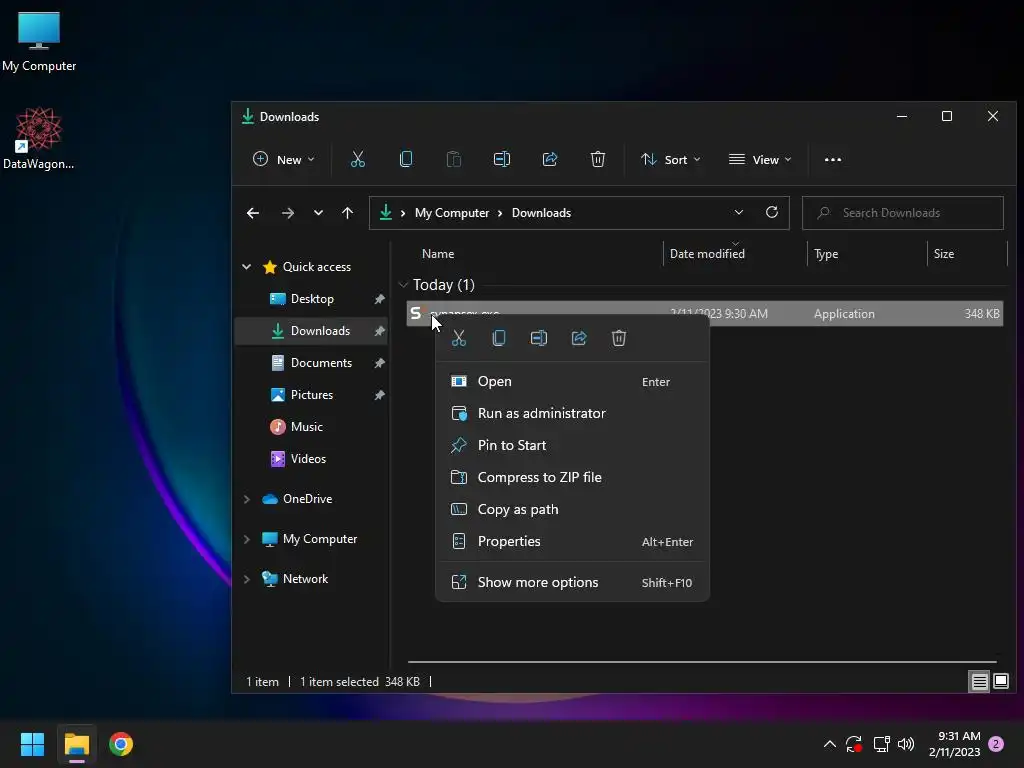
Task: Open the notification badge showing 2
Action: 996,744
